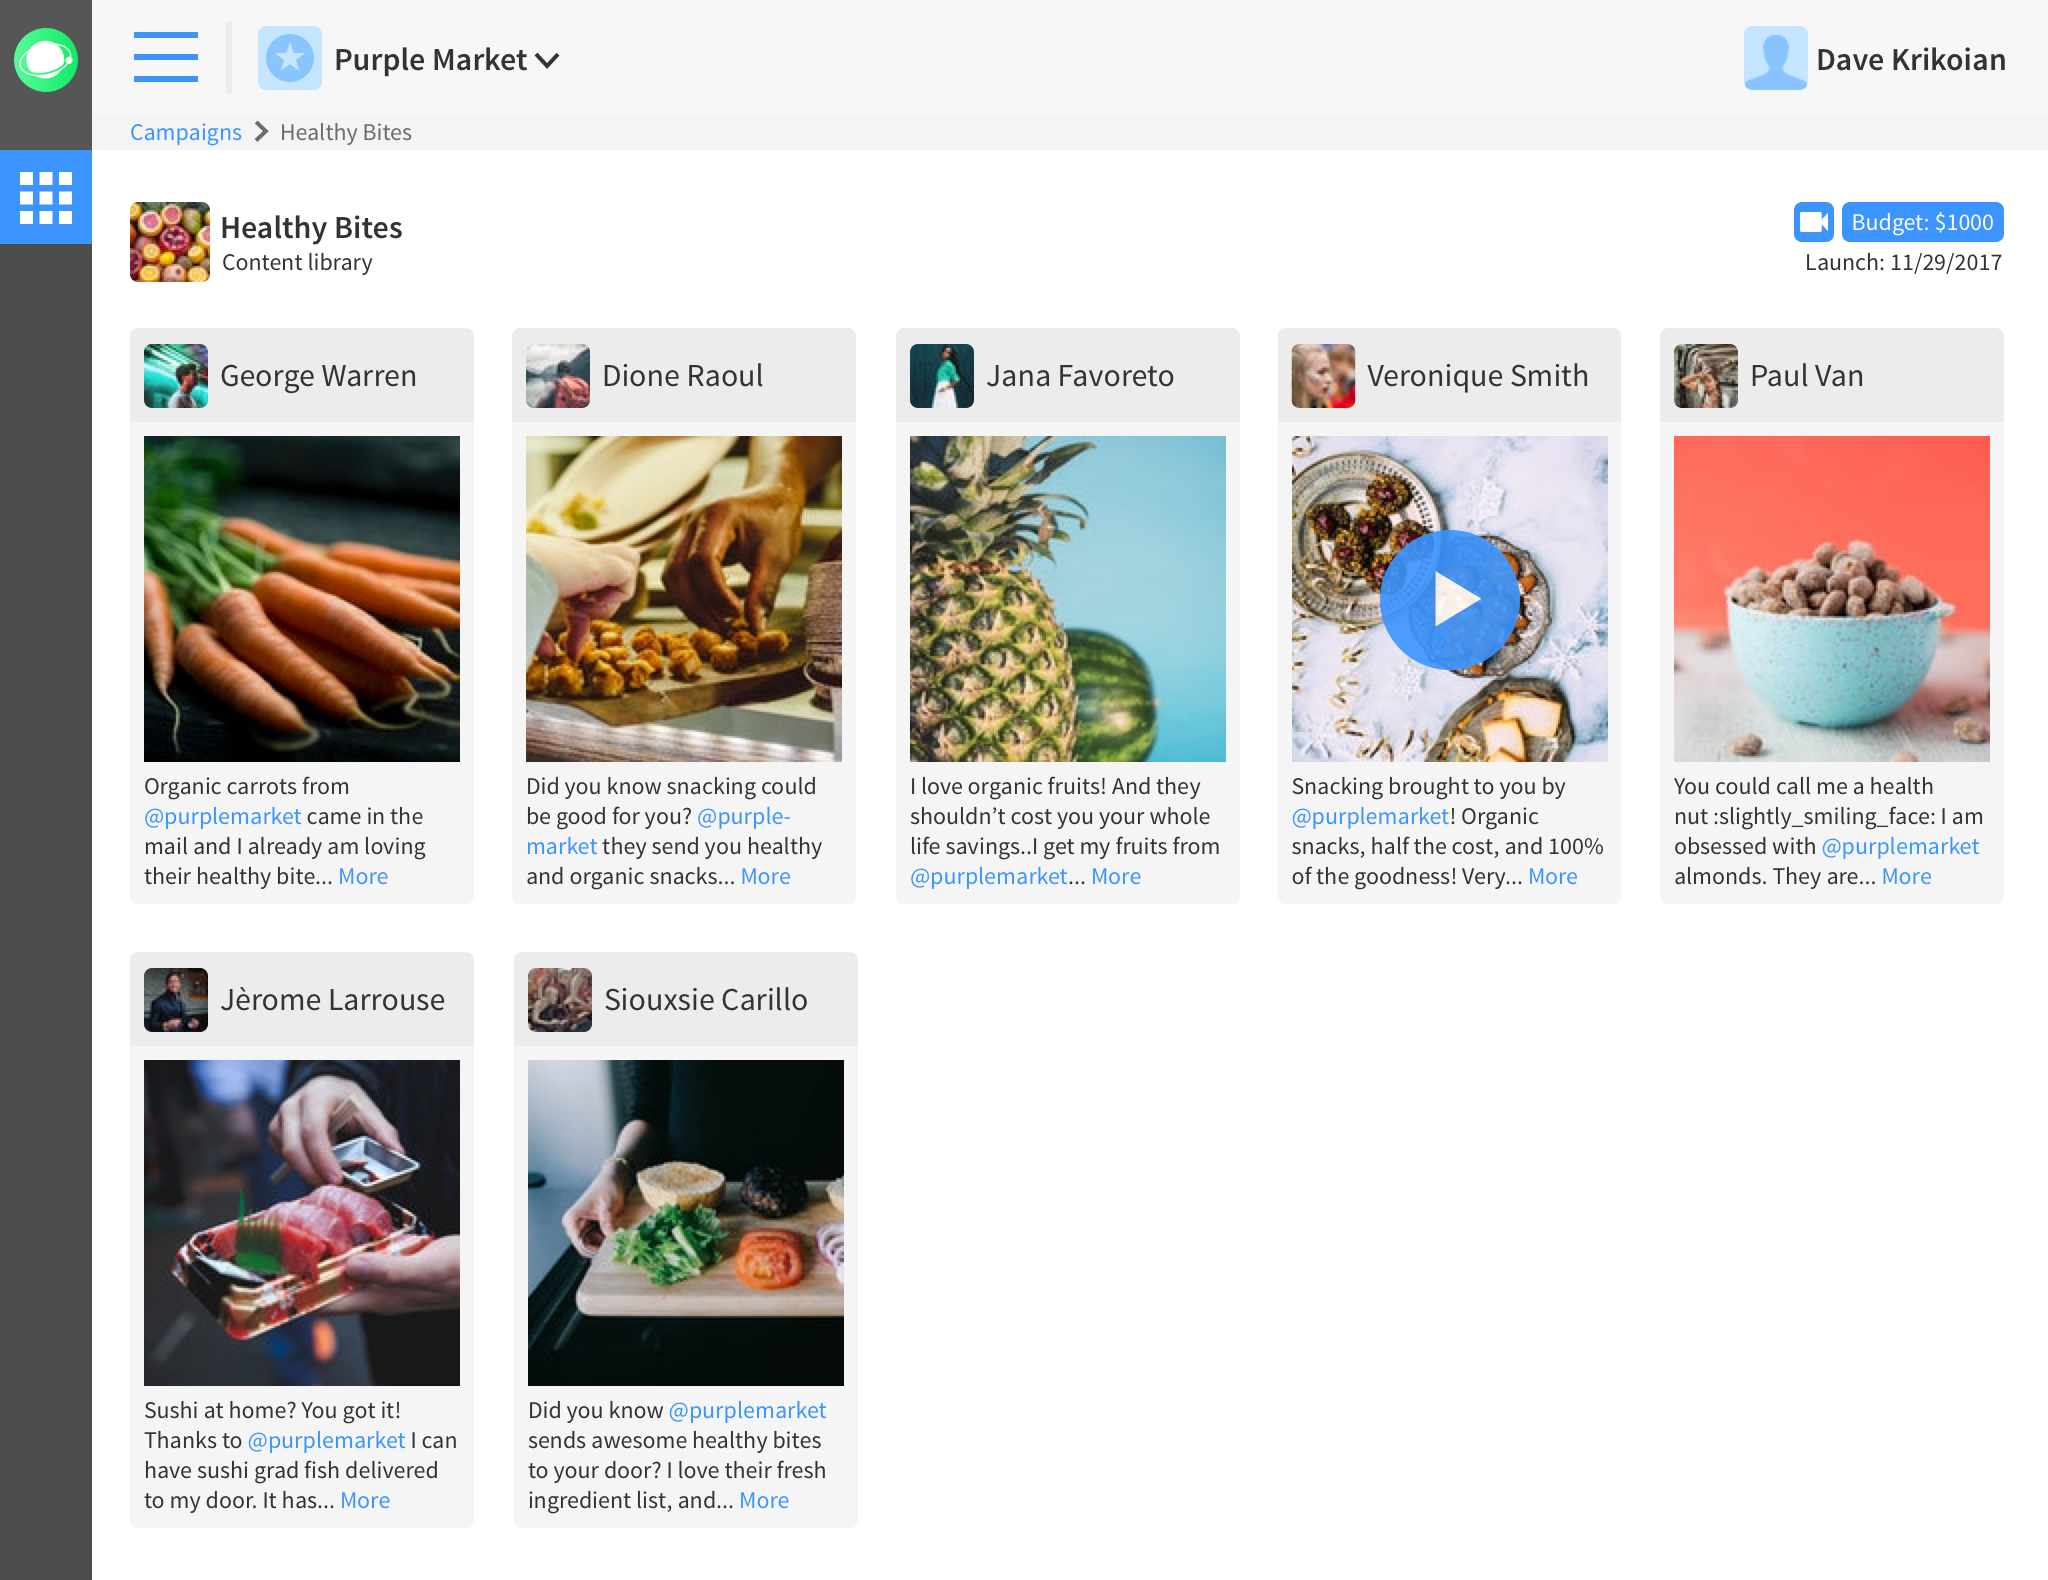The image size is (2048, 1580).
Task: Click Dave Krikoian's profile avatar
Action: point(1774,59)
